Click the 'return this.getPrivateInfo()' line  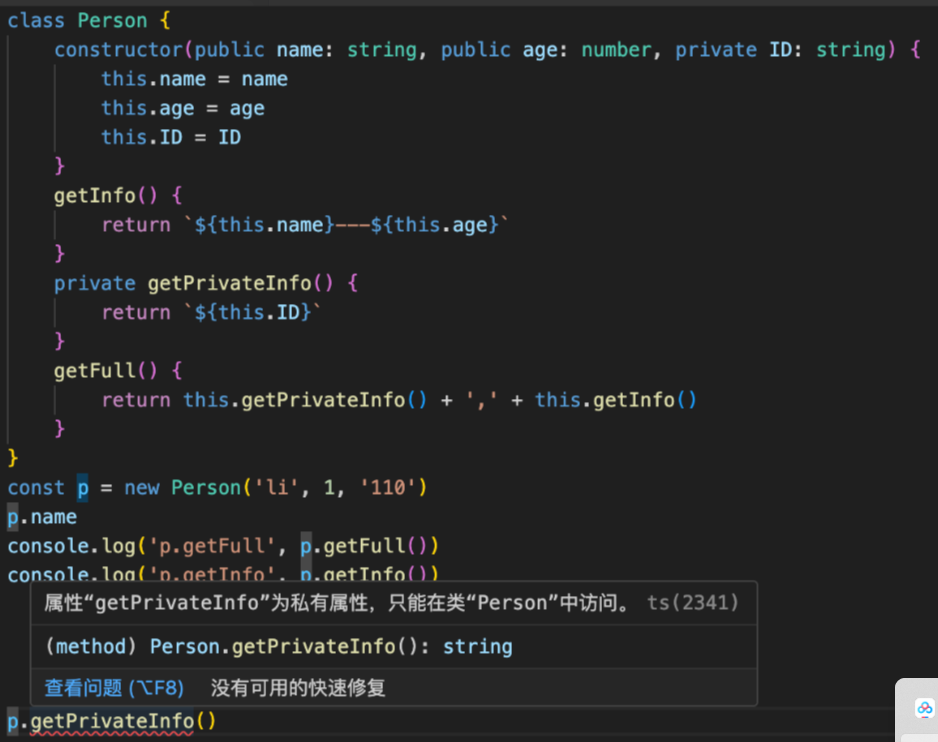tap(399, 400)
